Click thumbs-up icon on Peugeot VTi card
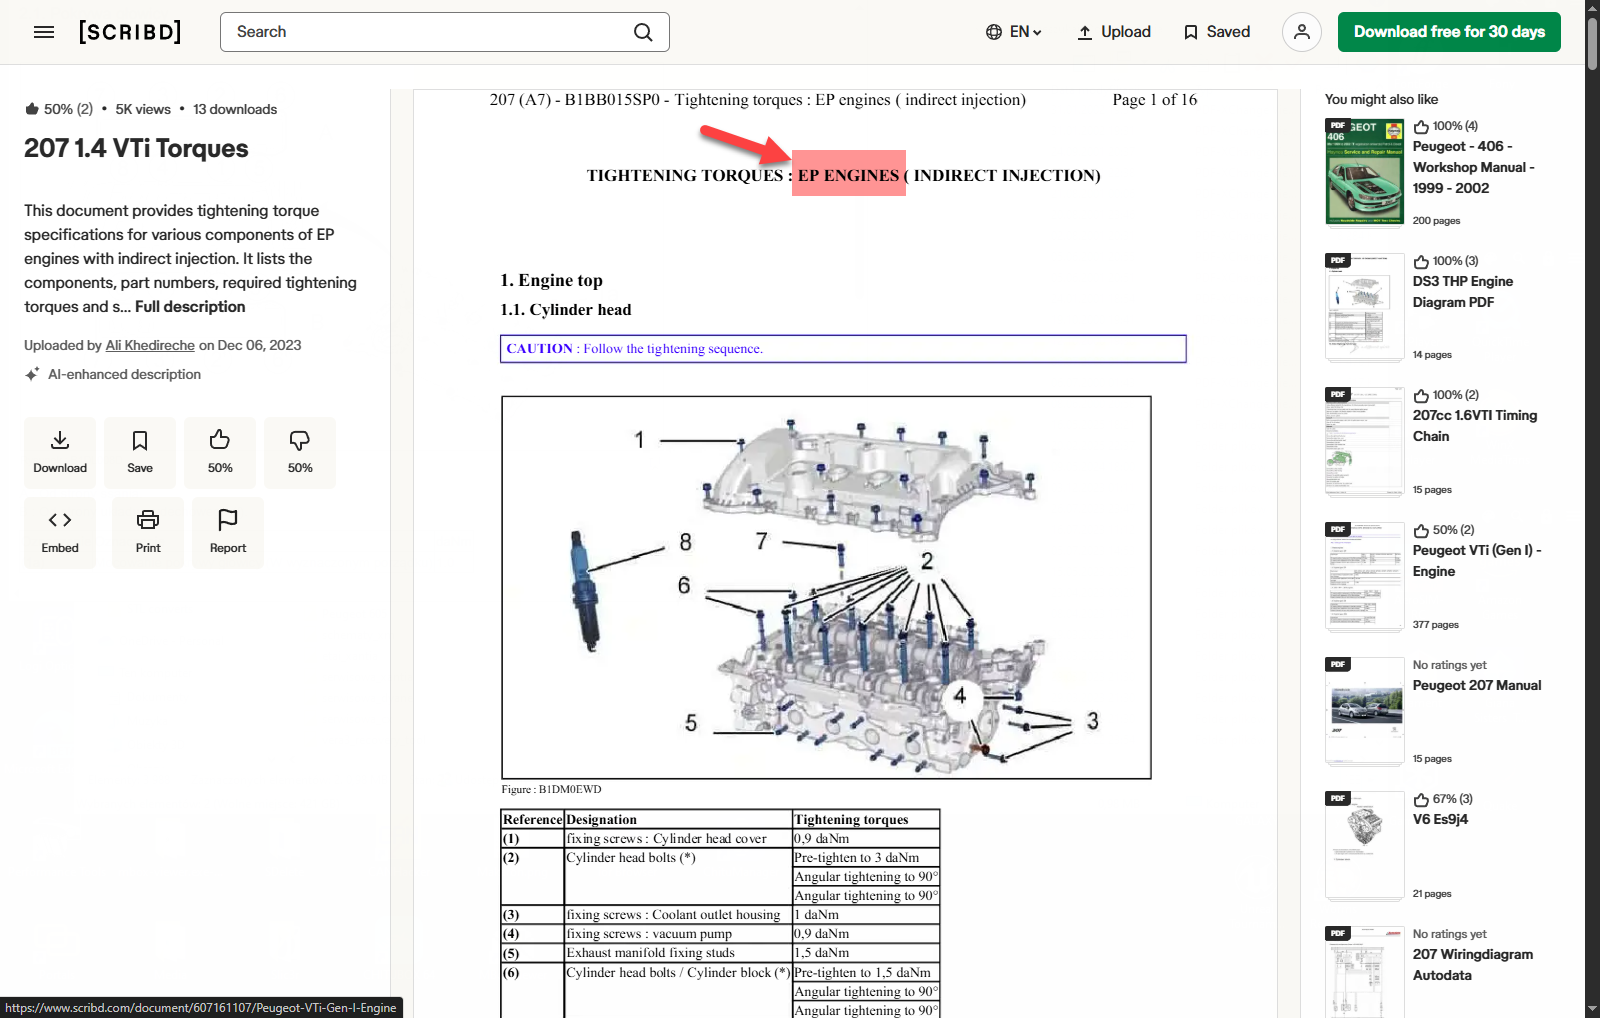The image size is (1600, 1018). click(1421, 531)
